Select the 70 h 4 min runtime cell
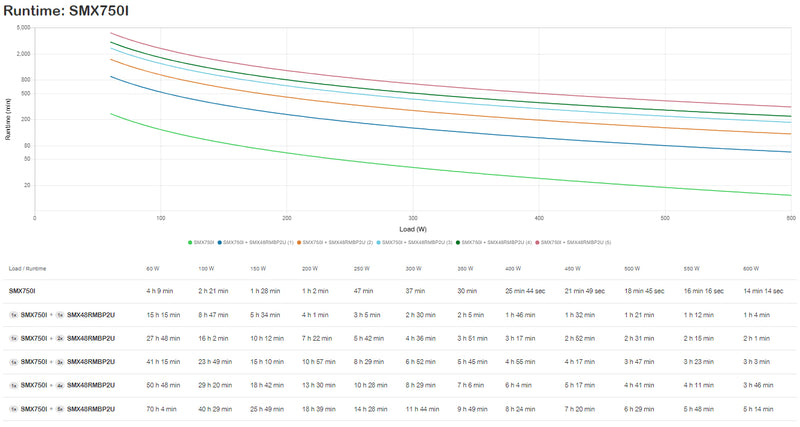Screen dimensions: 800x427 point(163,409)
